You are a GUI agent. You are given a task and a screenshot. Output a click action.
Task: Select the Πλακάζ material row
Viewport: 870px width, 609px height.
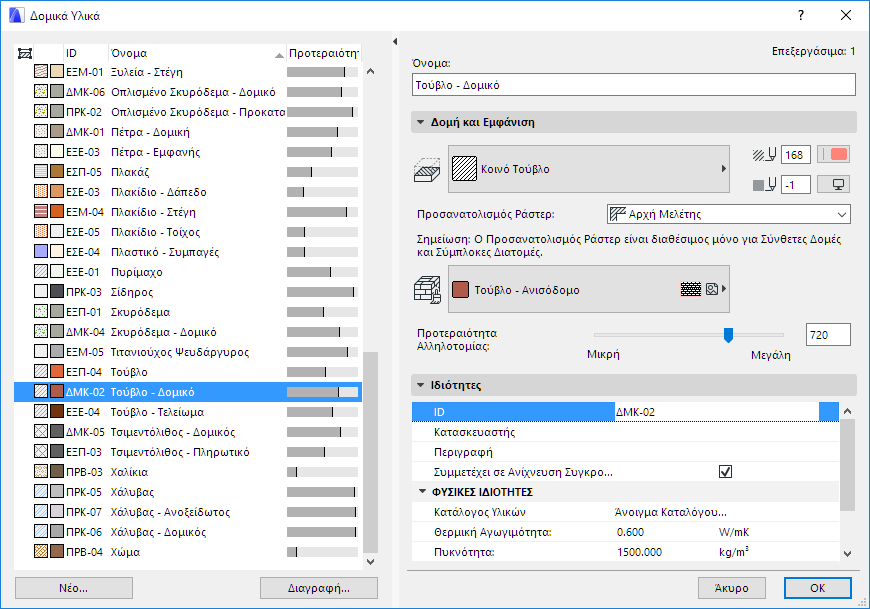(x=188, y=172)
